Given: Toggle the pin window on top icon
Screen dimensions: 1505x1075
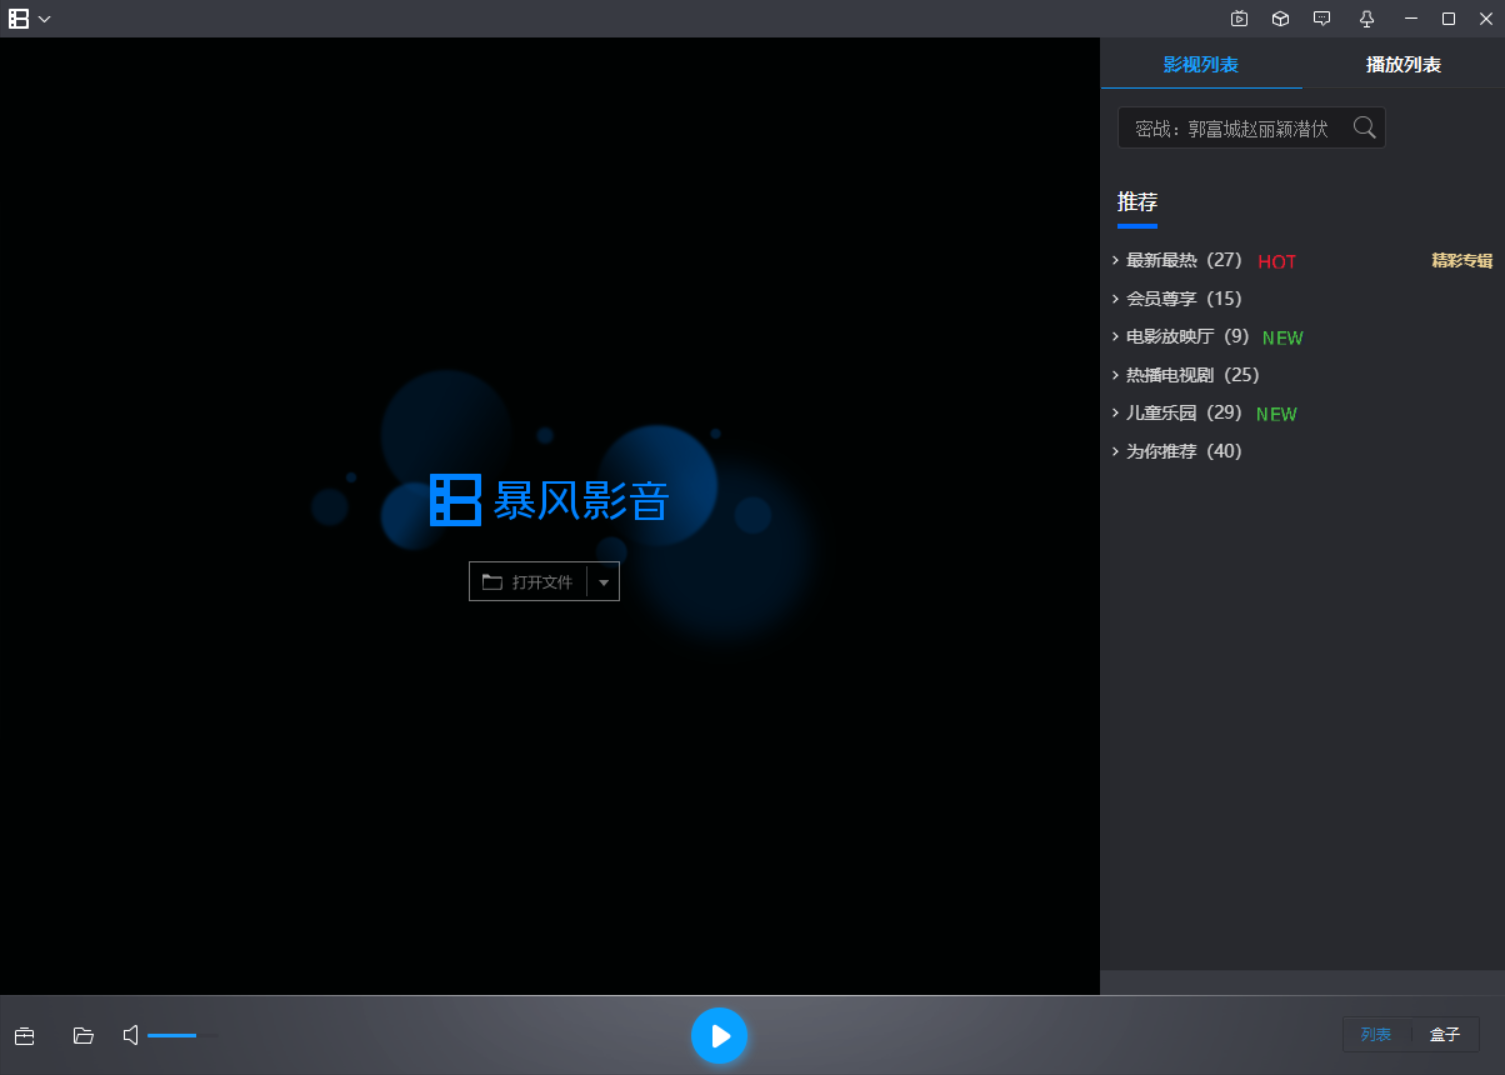Looking at the screenshot, I should [x=1366, y=19].
